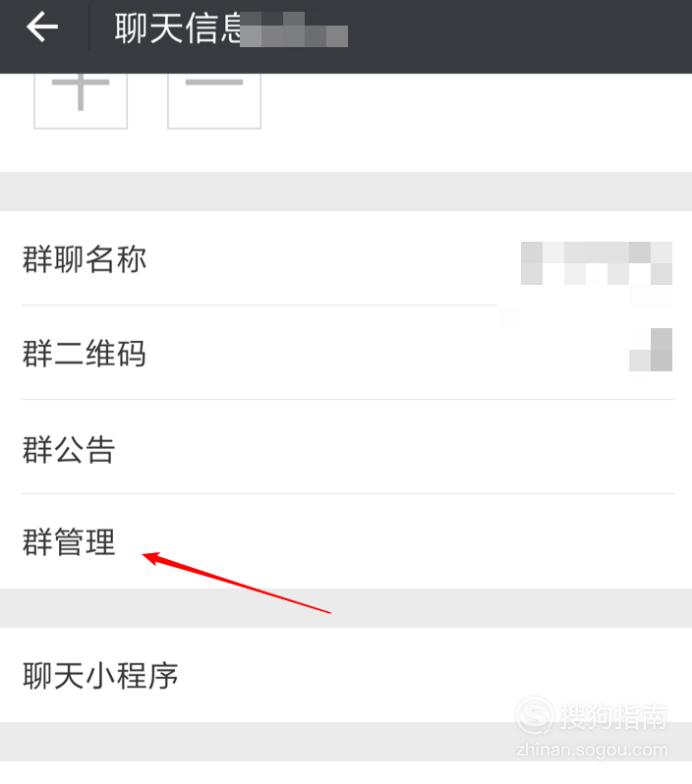Tap the blurred member count in header
The width and height of the screenshot is (692, 784).
tap(294, 30)
